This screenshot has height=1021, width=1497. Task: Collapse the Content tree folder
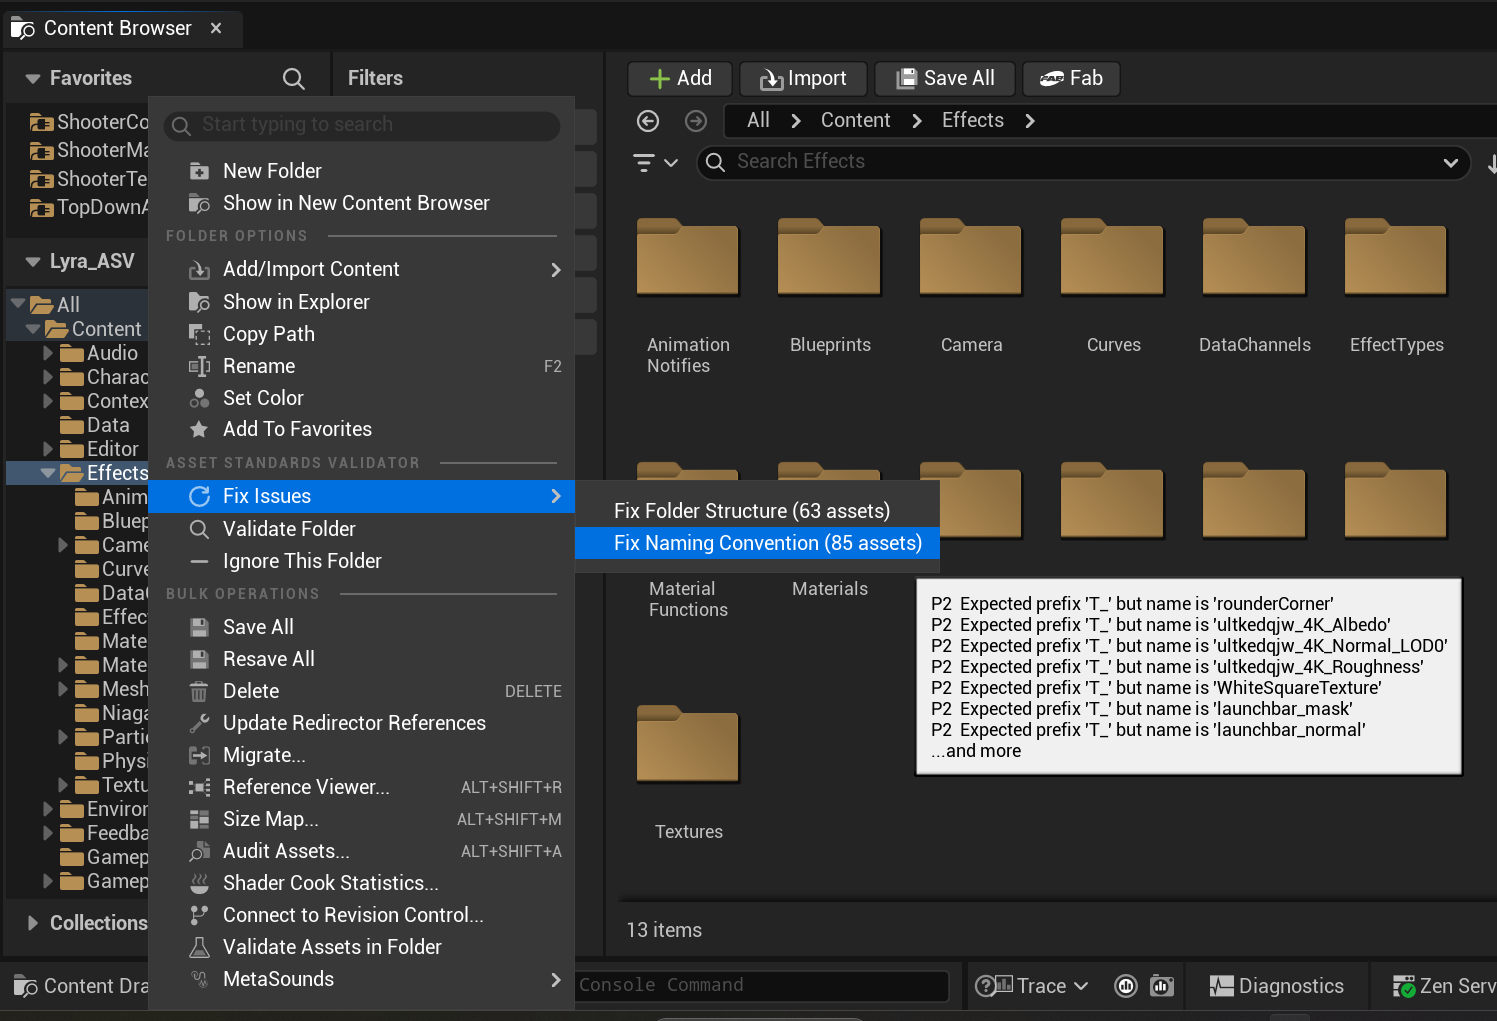point(33,329)
